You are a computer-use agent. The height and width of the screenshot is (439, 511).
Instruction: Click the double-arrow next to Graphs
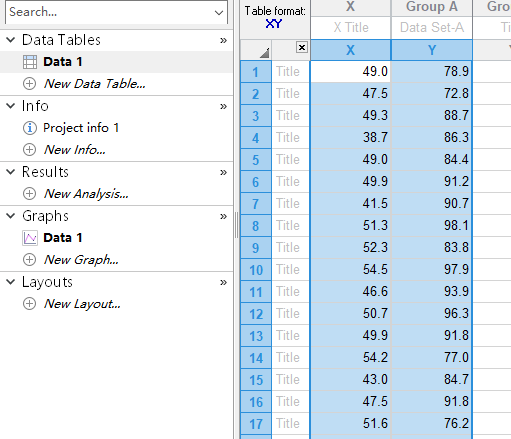223,216
